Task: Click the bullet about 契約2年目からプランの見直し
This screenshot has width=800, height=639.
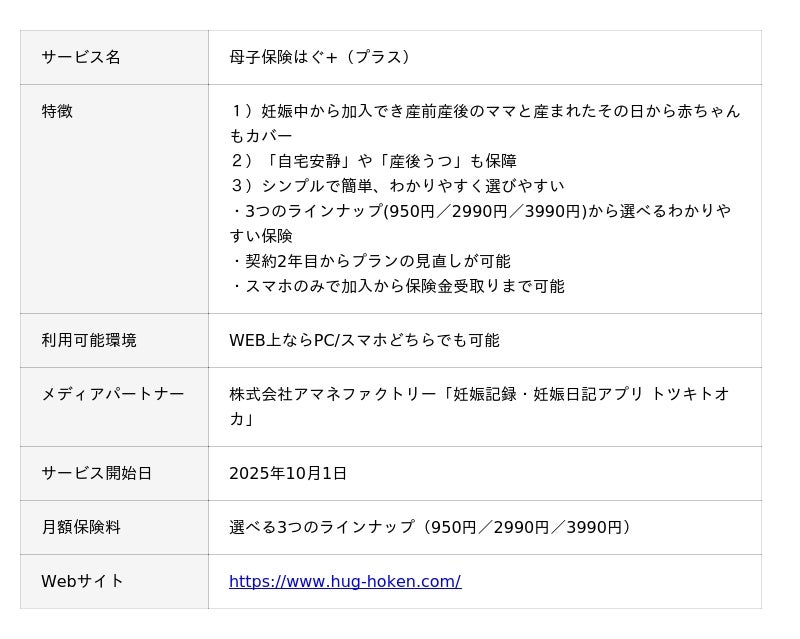Action: (370, 261)
